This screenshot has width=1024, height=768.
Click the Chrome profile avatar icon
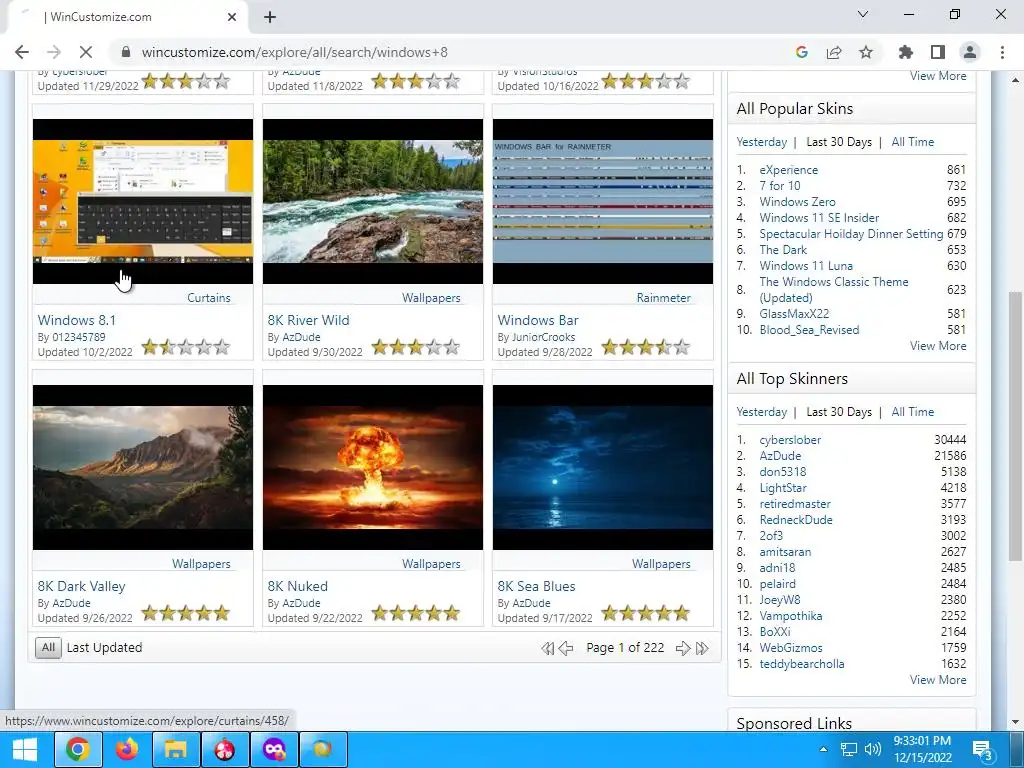tap(970, 52)
